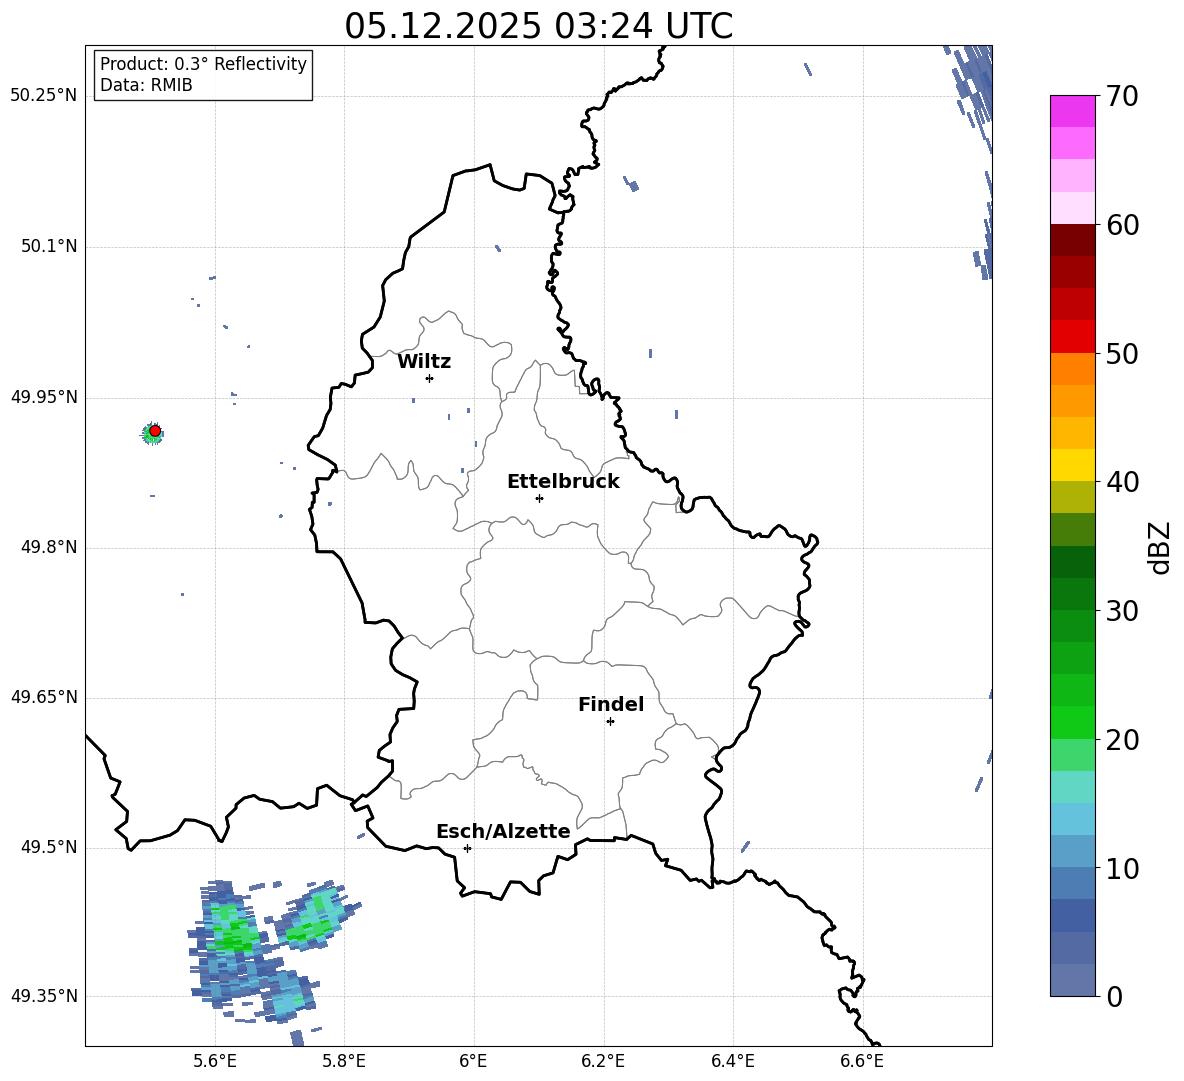
Task: Click the colorbar value 30
Action: coord(1122,610)
